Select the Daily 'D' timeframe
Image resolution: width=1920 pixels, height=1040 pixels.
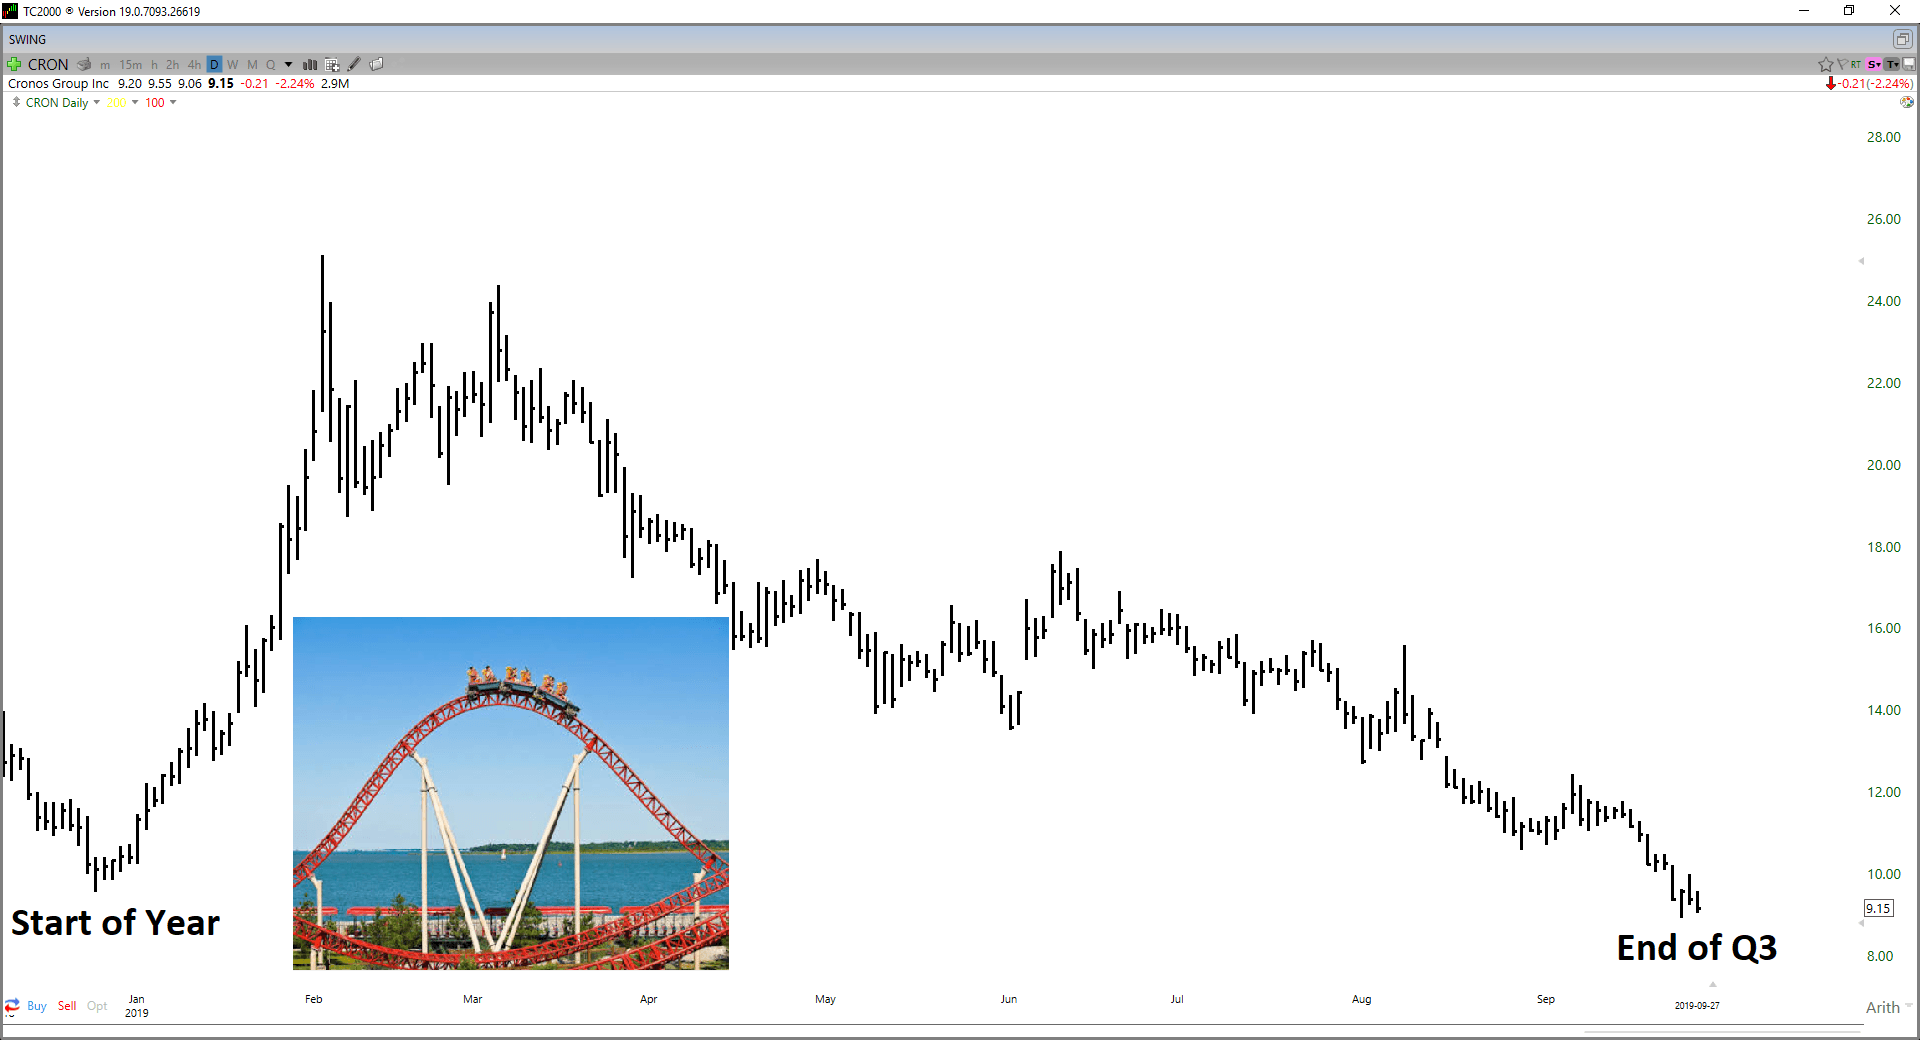coord(214,64)
